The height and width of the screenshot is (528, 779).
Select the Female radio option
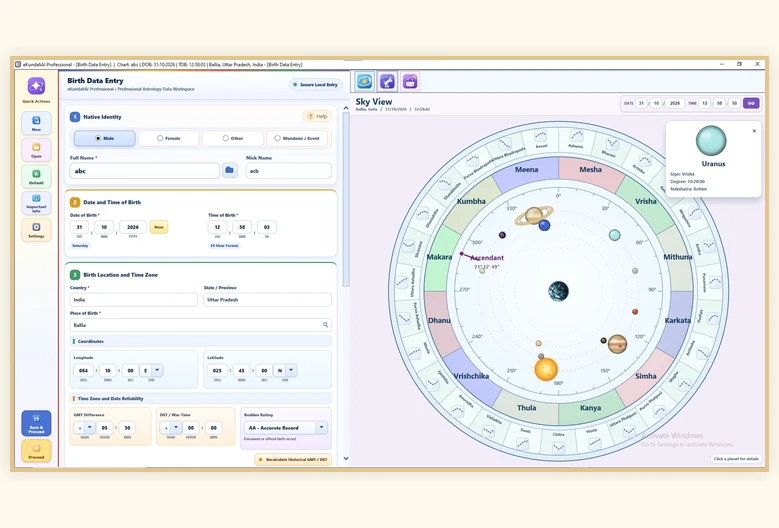pos(168,138)
